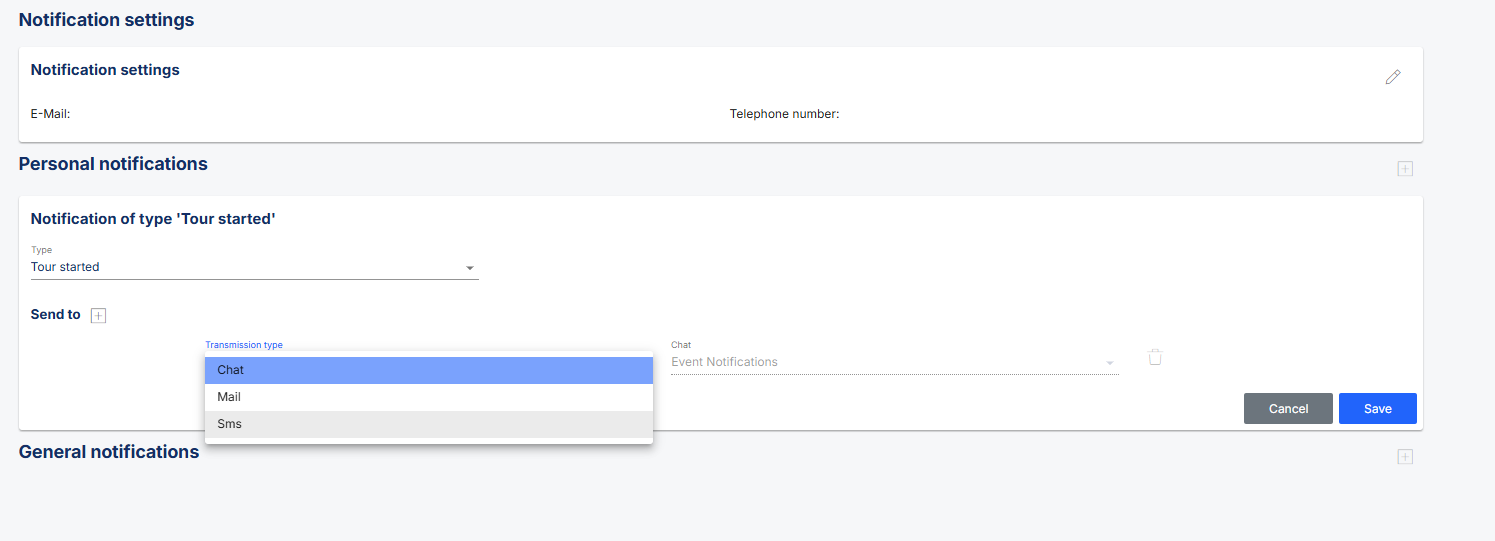1495x541 pixels.
Task: Click the Transmission type field label
Action: click(x=244, y=345)
